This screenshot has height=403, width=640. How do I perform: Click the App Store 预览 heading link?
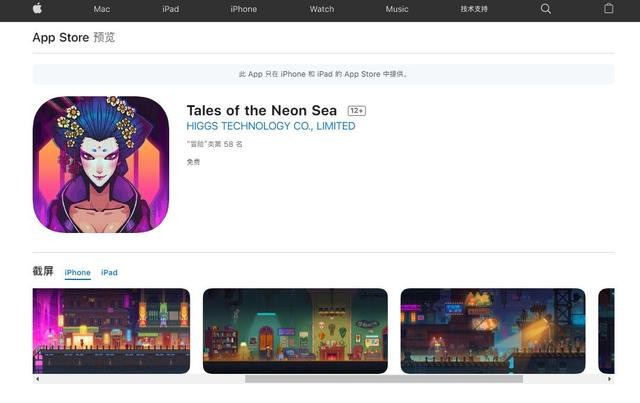[73, 38]
